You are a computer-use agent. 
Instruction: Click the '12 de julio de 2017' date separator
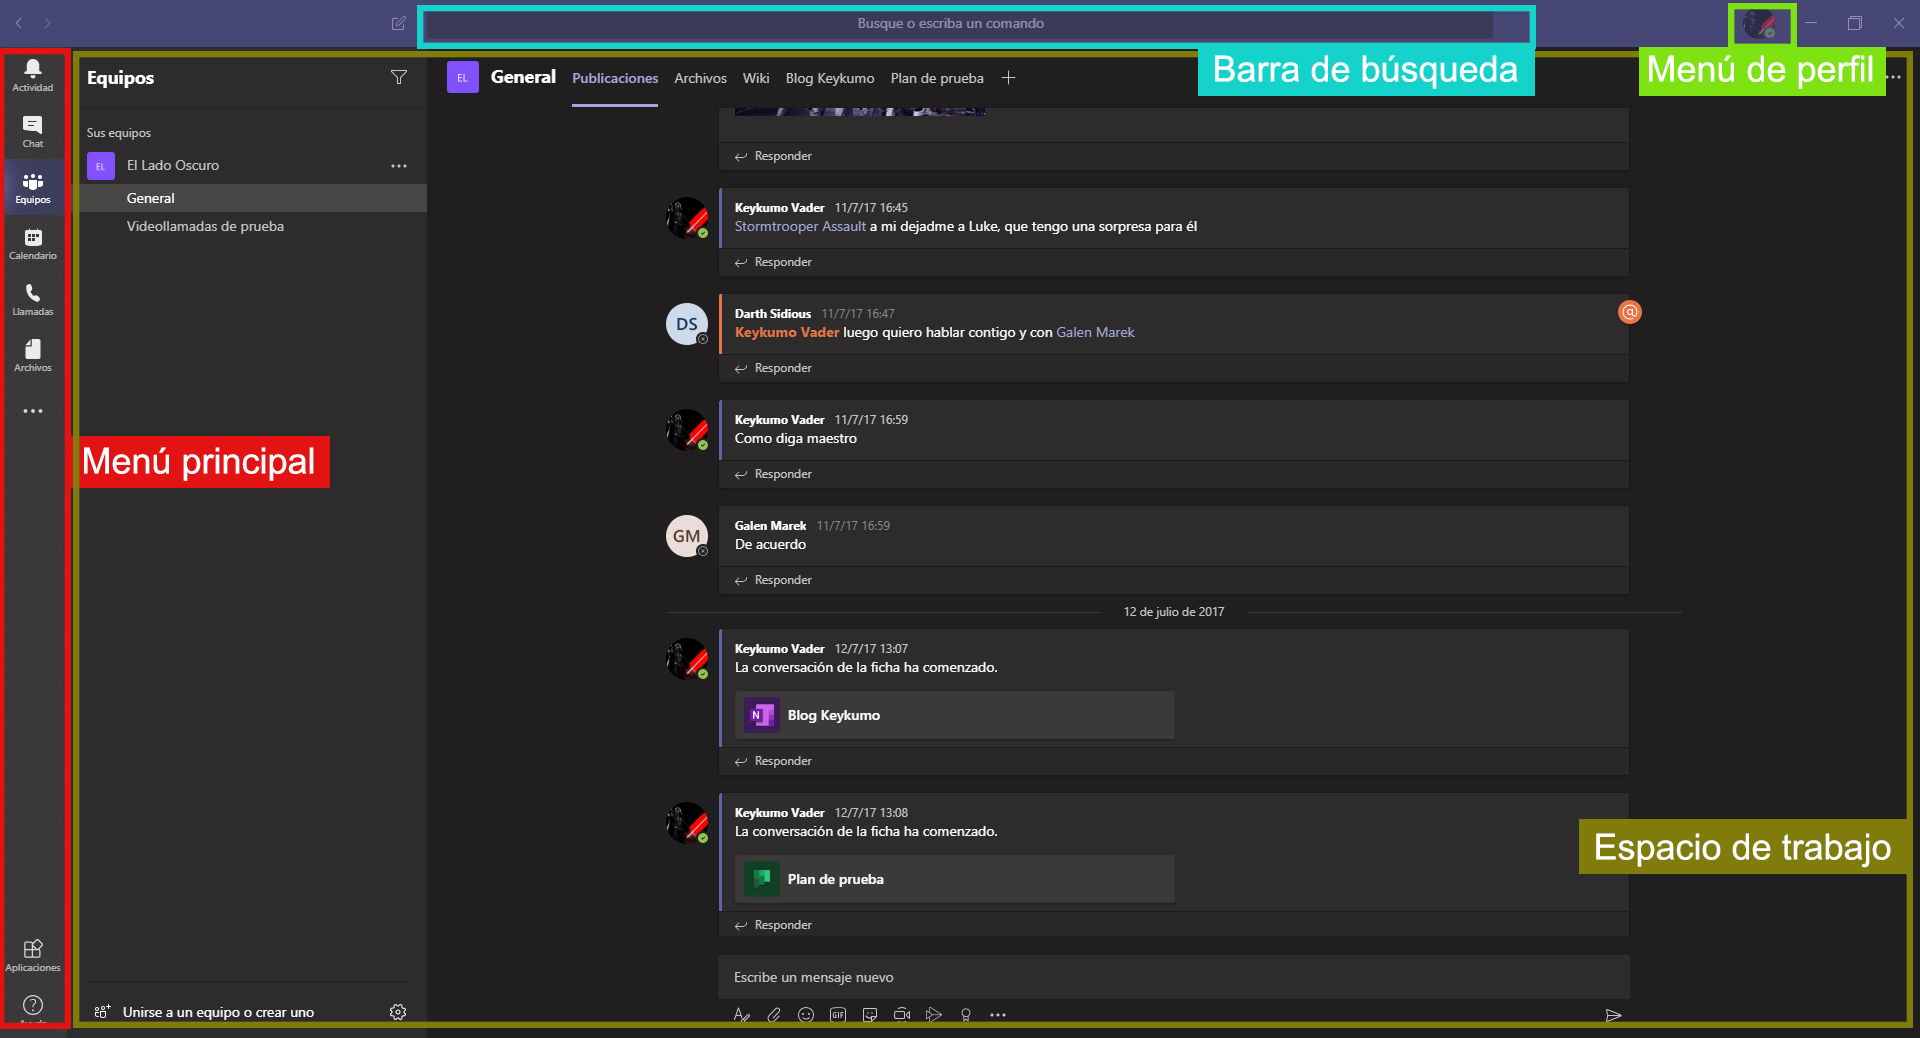(1173, 612)
